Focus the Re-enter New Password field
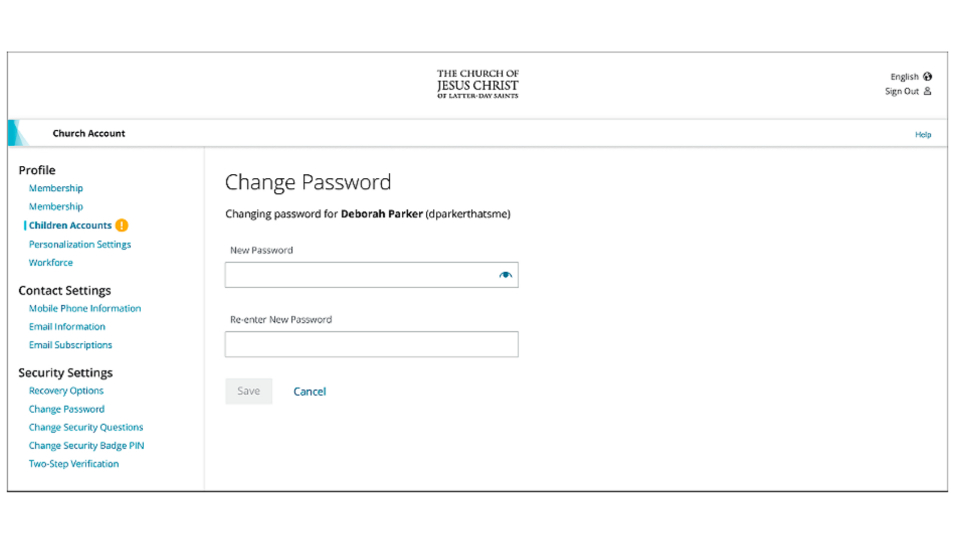Screen dimensions: 960x540 point(371,345)
